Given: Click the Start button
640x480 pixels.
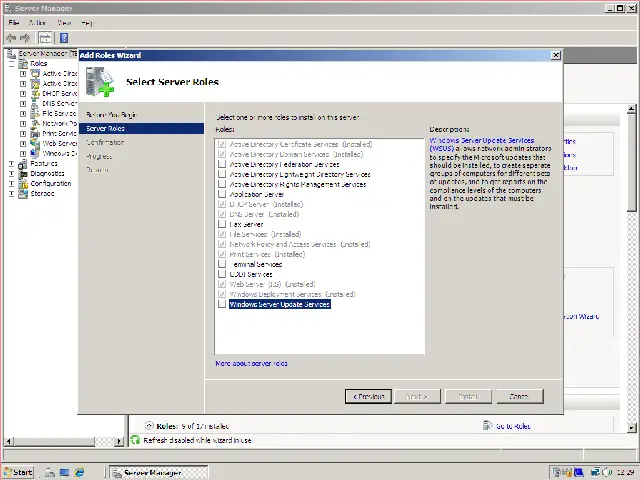Looking at the screenshot, I should (x=18, y=472).
